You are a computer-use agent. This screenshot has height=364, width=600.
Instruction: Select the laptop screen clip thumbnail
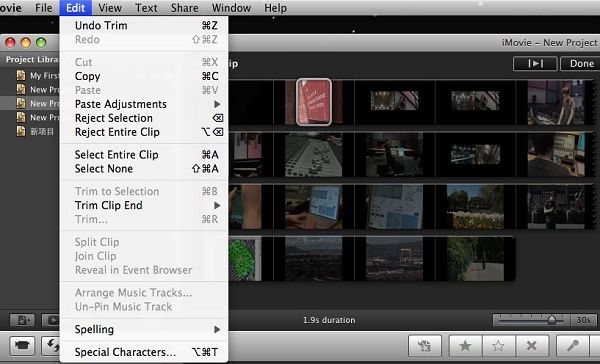coord(314,207)
